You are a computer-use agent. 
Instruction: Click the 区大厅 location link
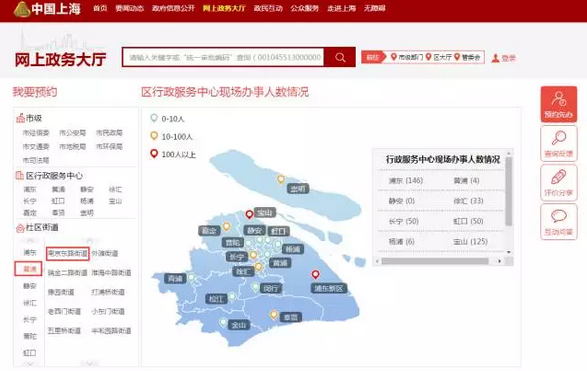[439, 57]
